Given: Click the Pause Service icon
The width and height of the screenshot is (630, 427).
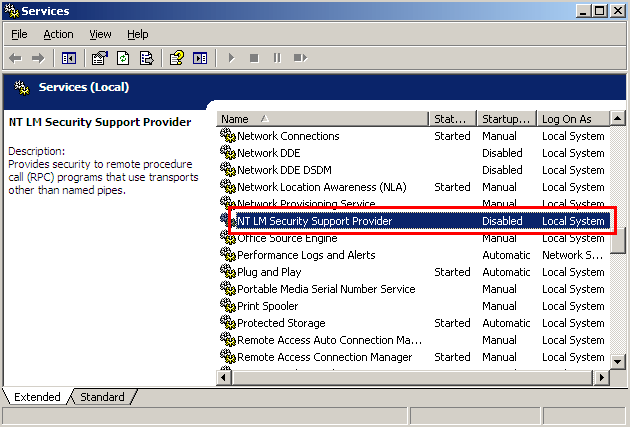Looking at the screenshot, I should [x=277, y=58].
